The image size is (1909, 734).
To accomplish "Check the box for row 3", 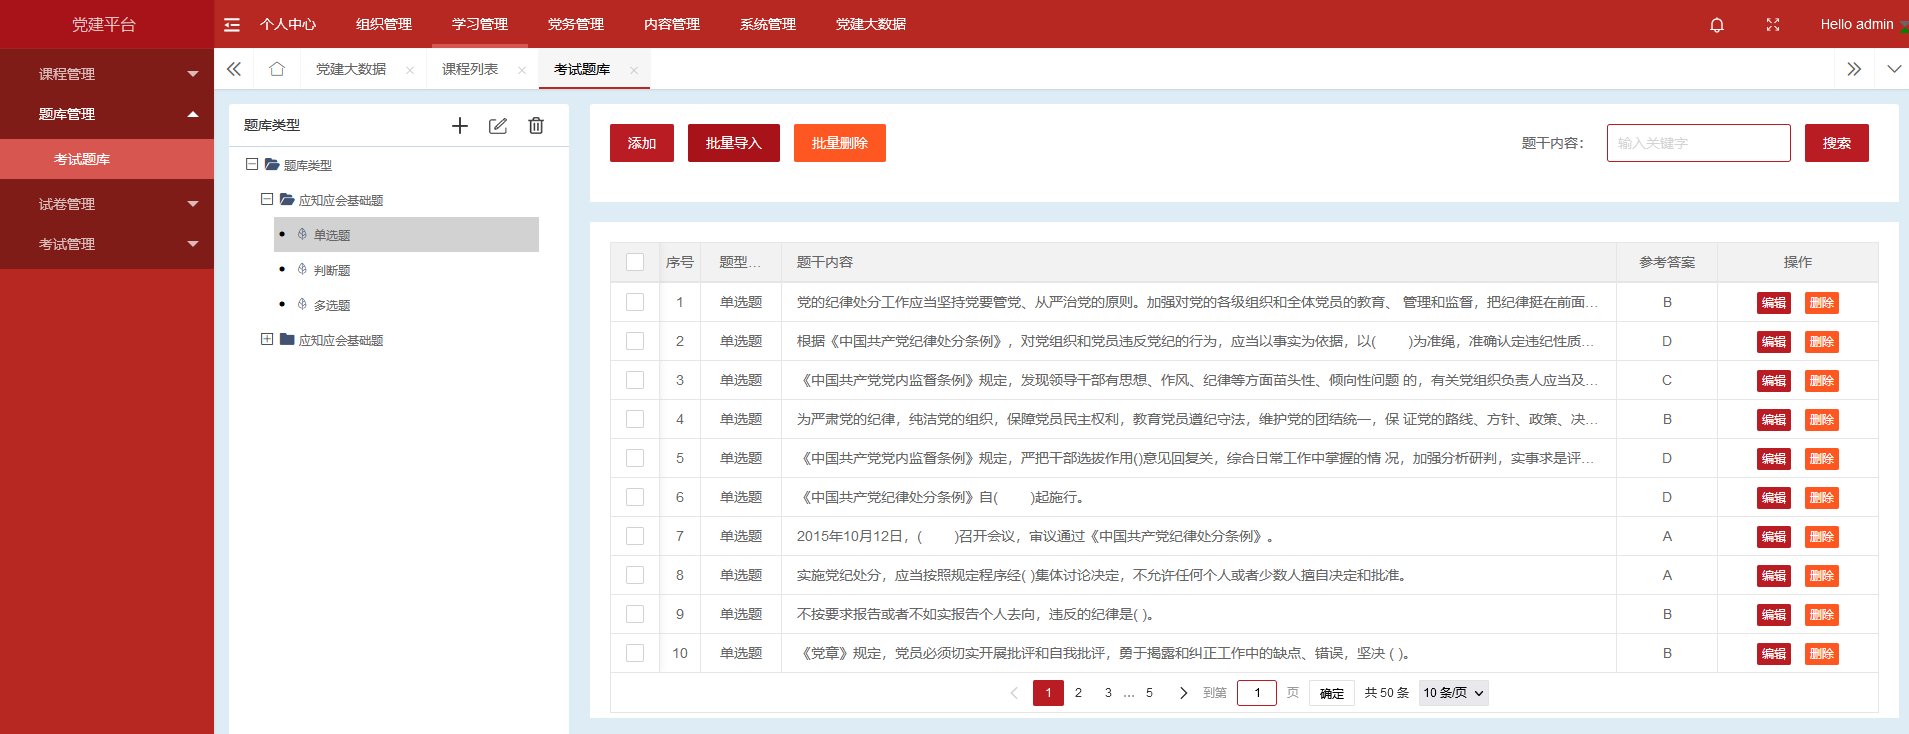I will click(635, 380).
